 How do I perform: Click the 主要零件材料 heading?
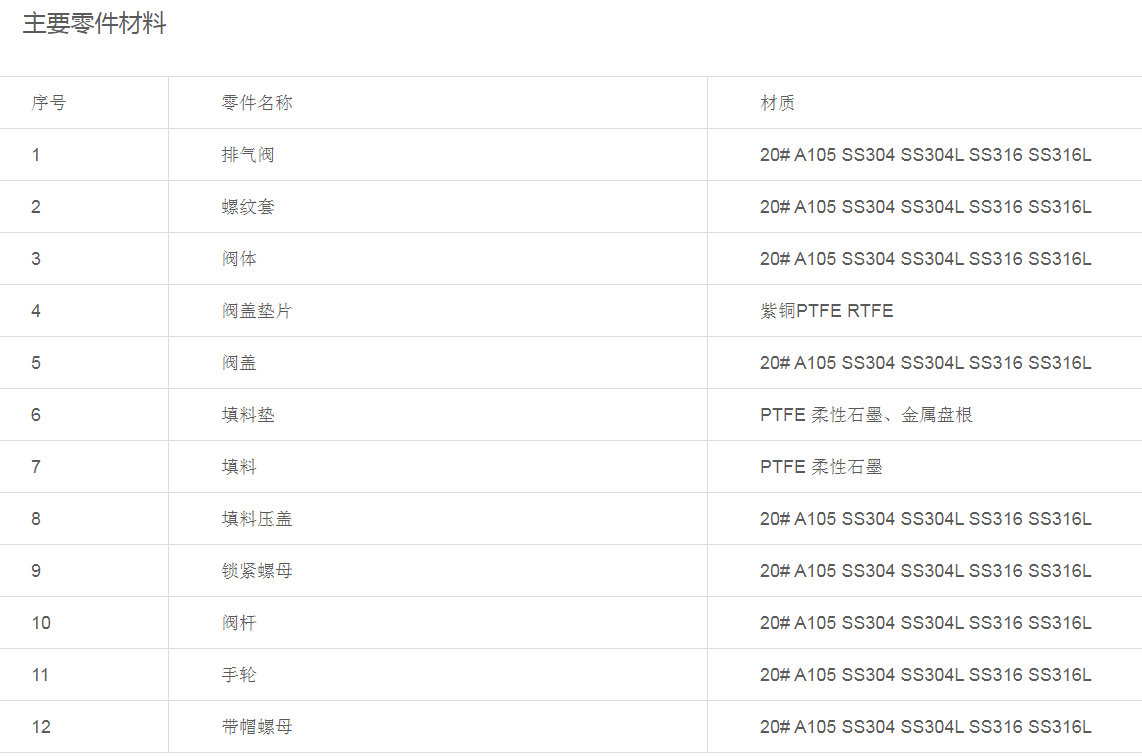tap(95, 25)
